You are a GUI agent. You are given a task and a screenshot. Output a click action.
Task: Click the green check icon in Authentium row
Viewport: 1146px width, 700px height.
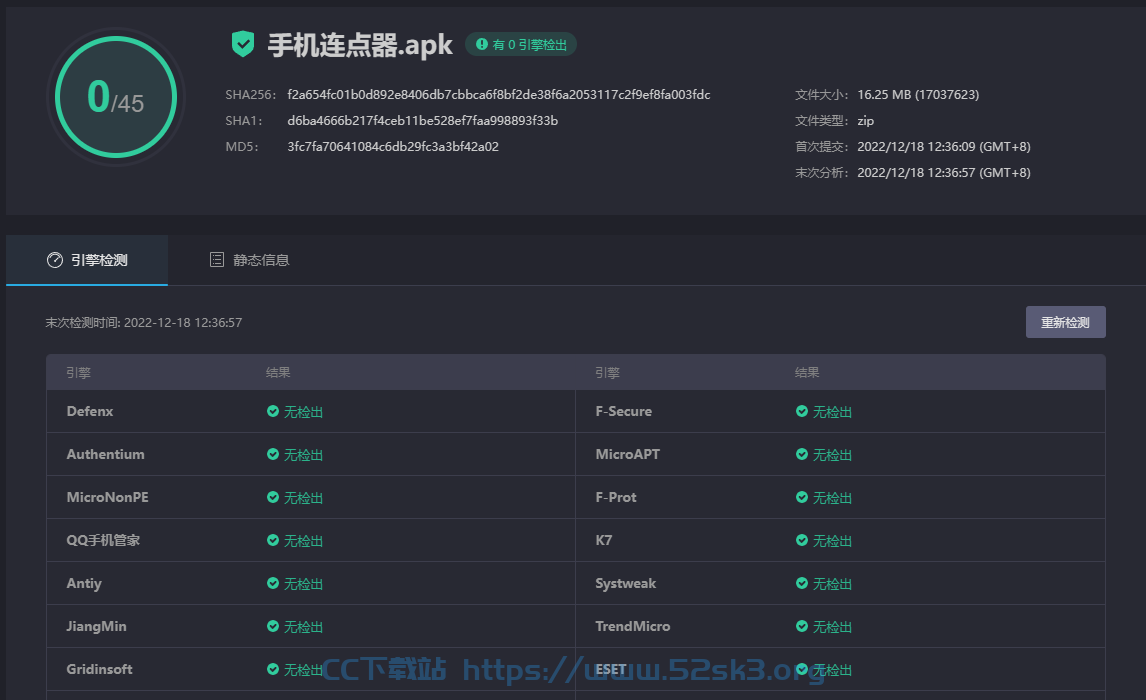click(273, 454)
